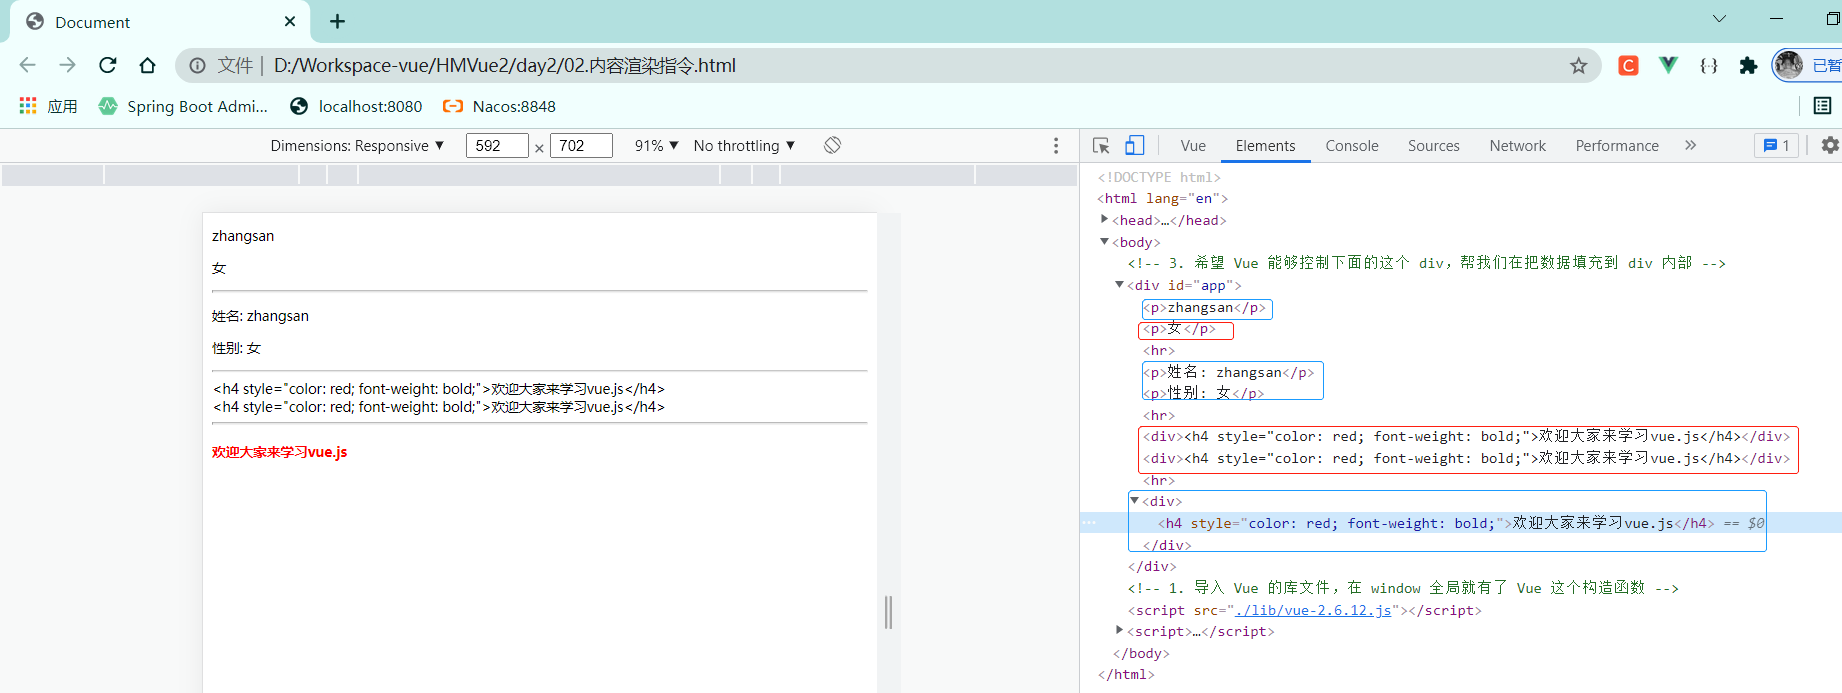
Task: Go back to the previous page
Action: [27, 65]
